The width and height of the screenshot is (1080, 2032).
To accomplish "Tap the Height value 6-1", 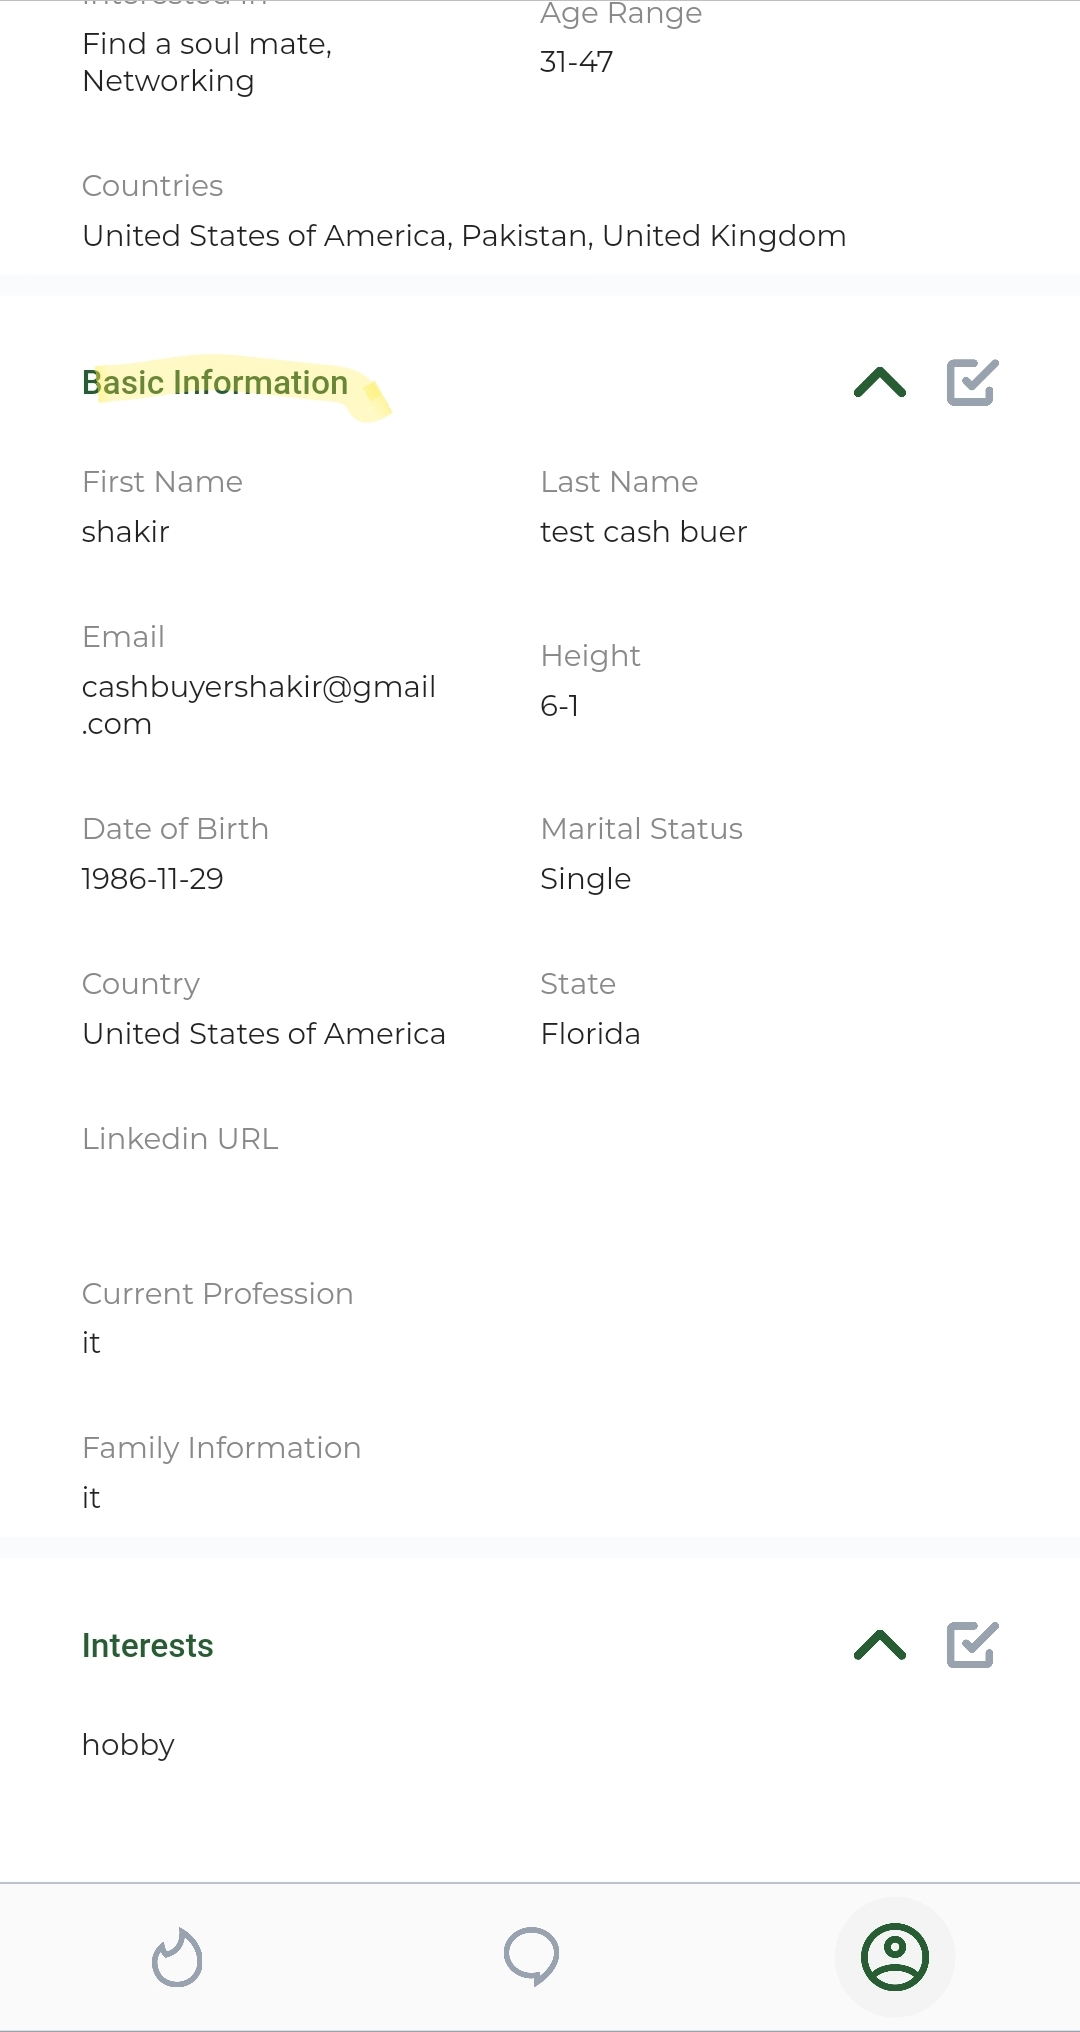I will [560, 706].
